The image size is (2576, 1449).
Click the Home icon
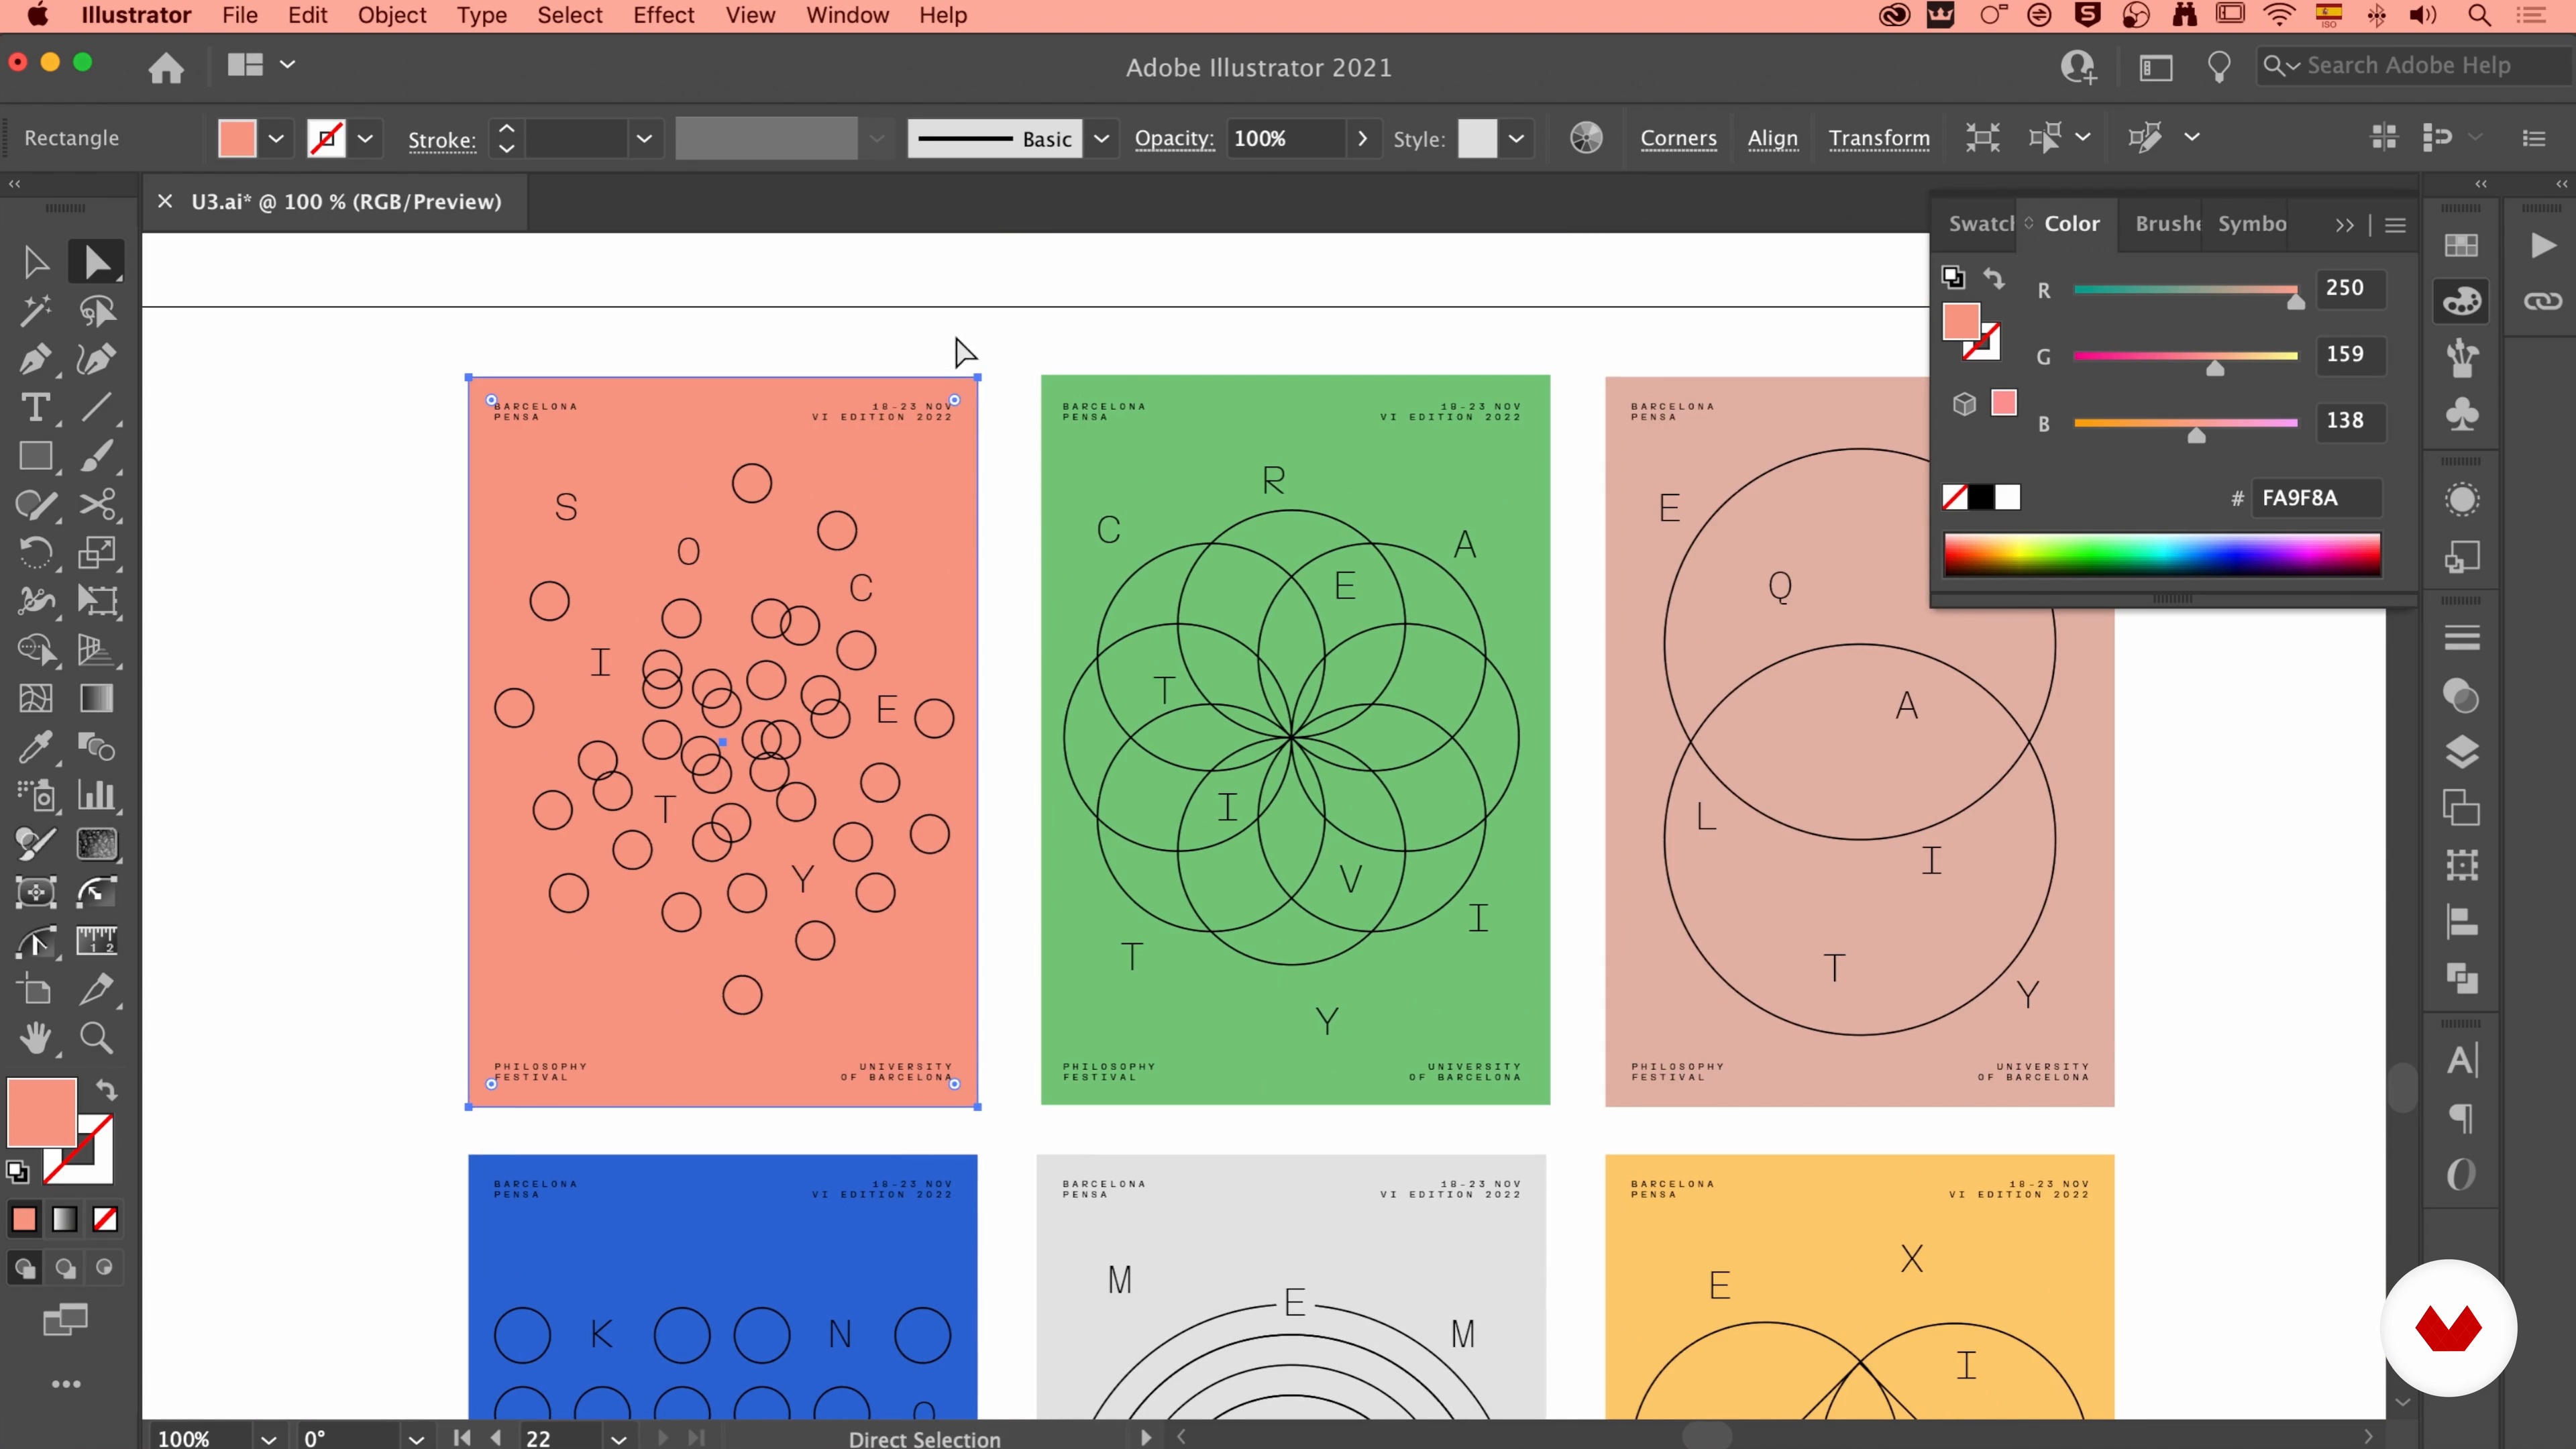click(166, 67)
